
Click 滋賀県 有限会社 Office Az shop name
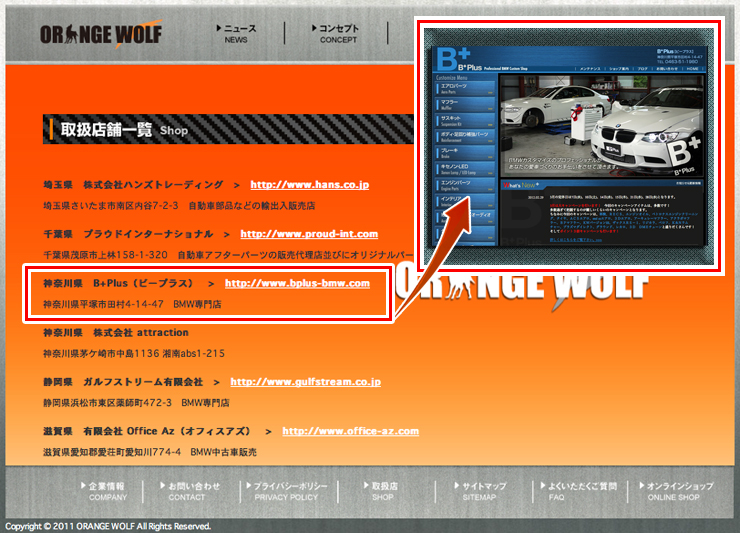point(147,431)
